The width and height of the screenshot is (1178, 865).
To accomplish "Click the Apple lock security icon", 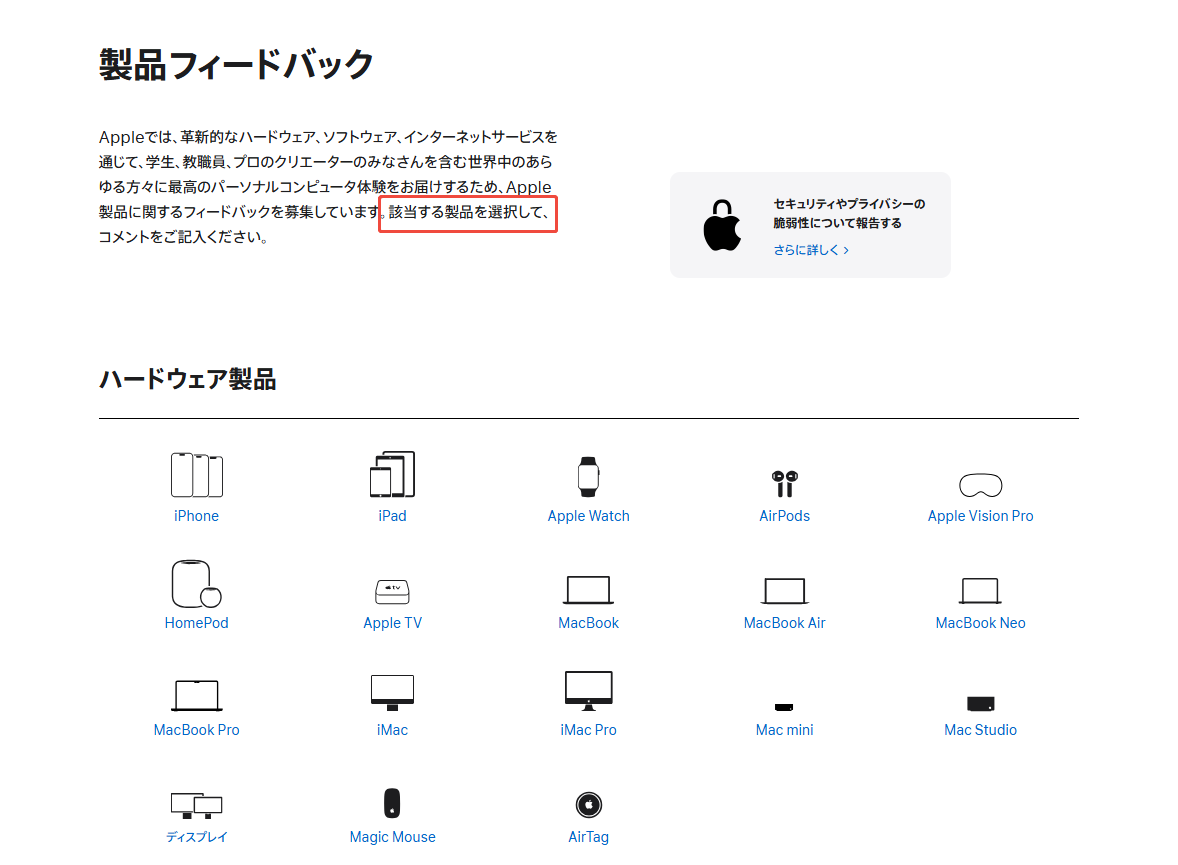I will tap(722, 225).
